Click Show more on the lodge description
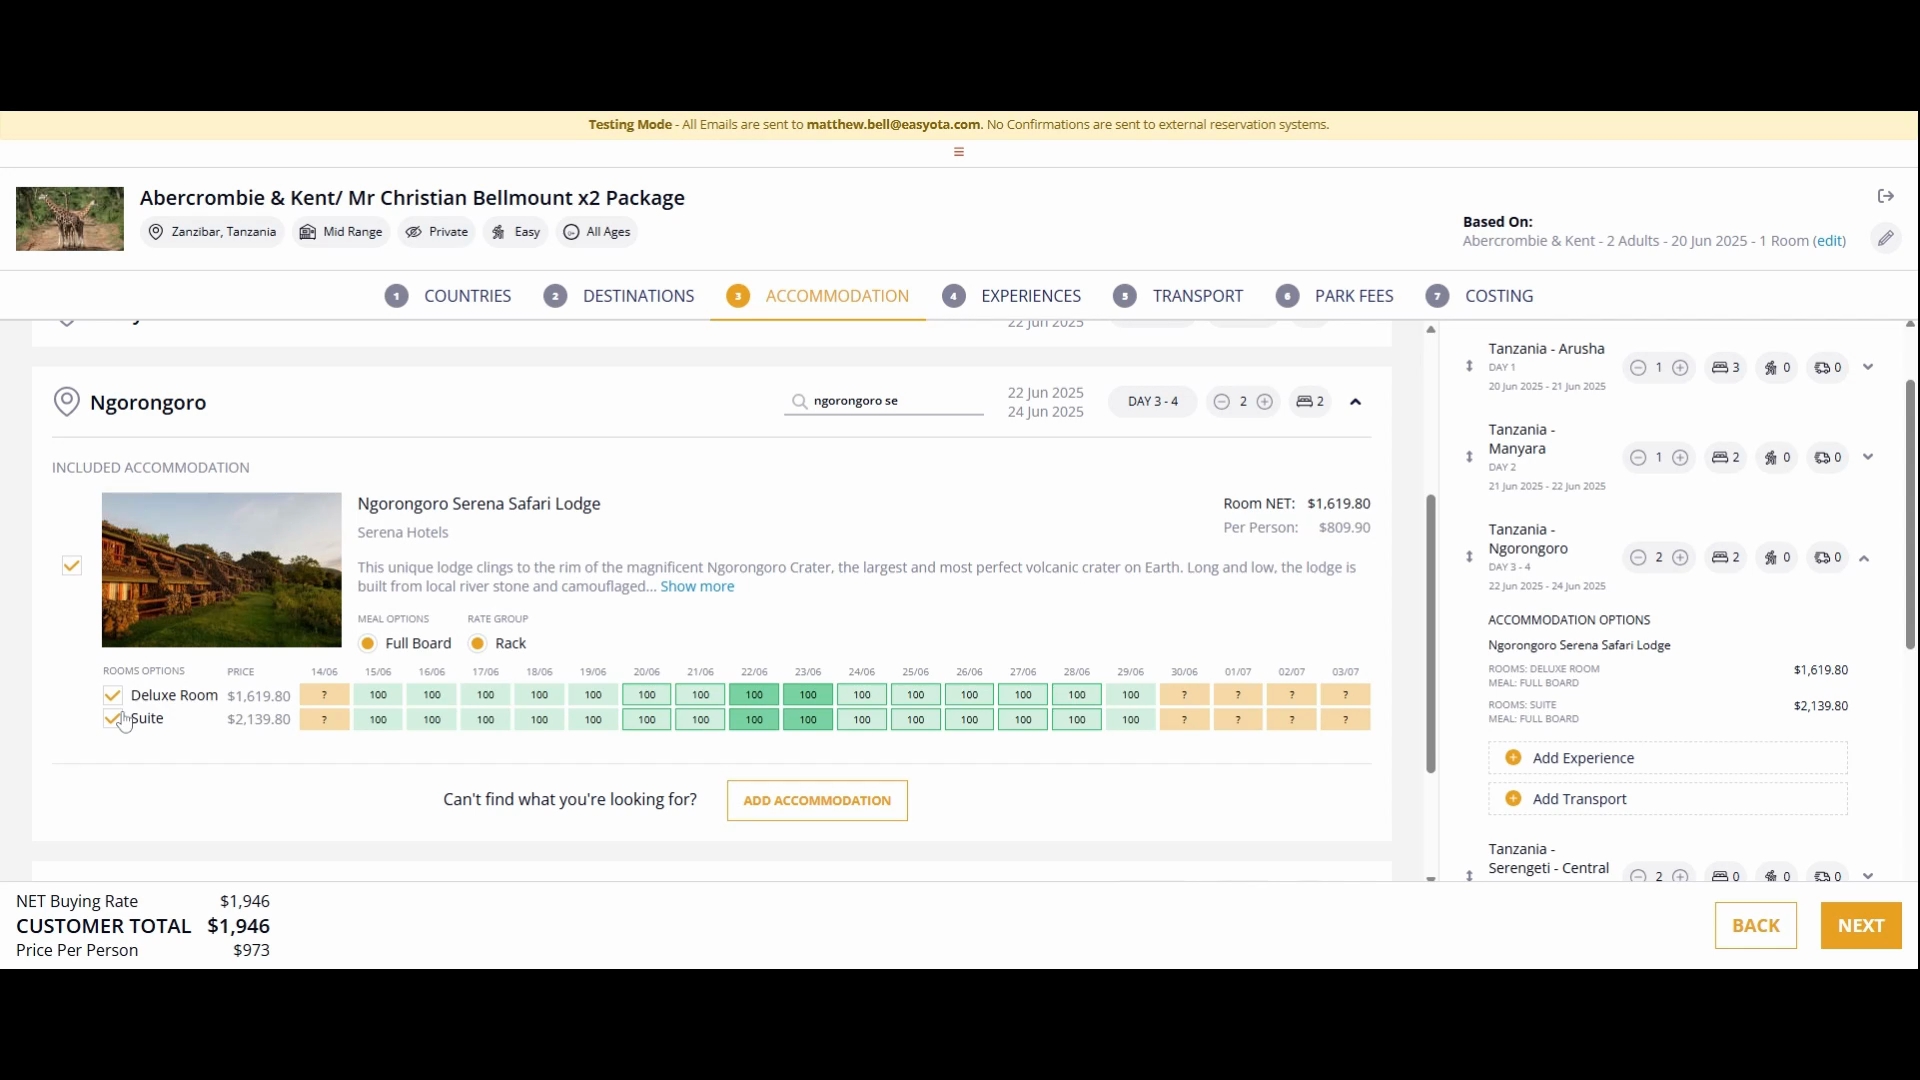 [697, 587]
